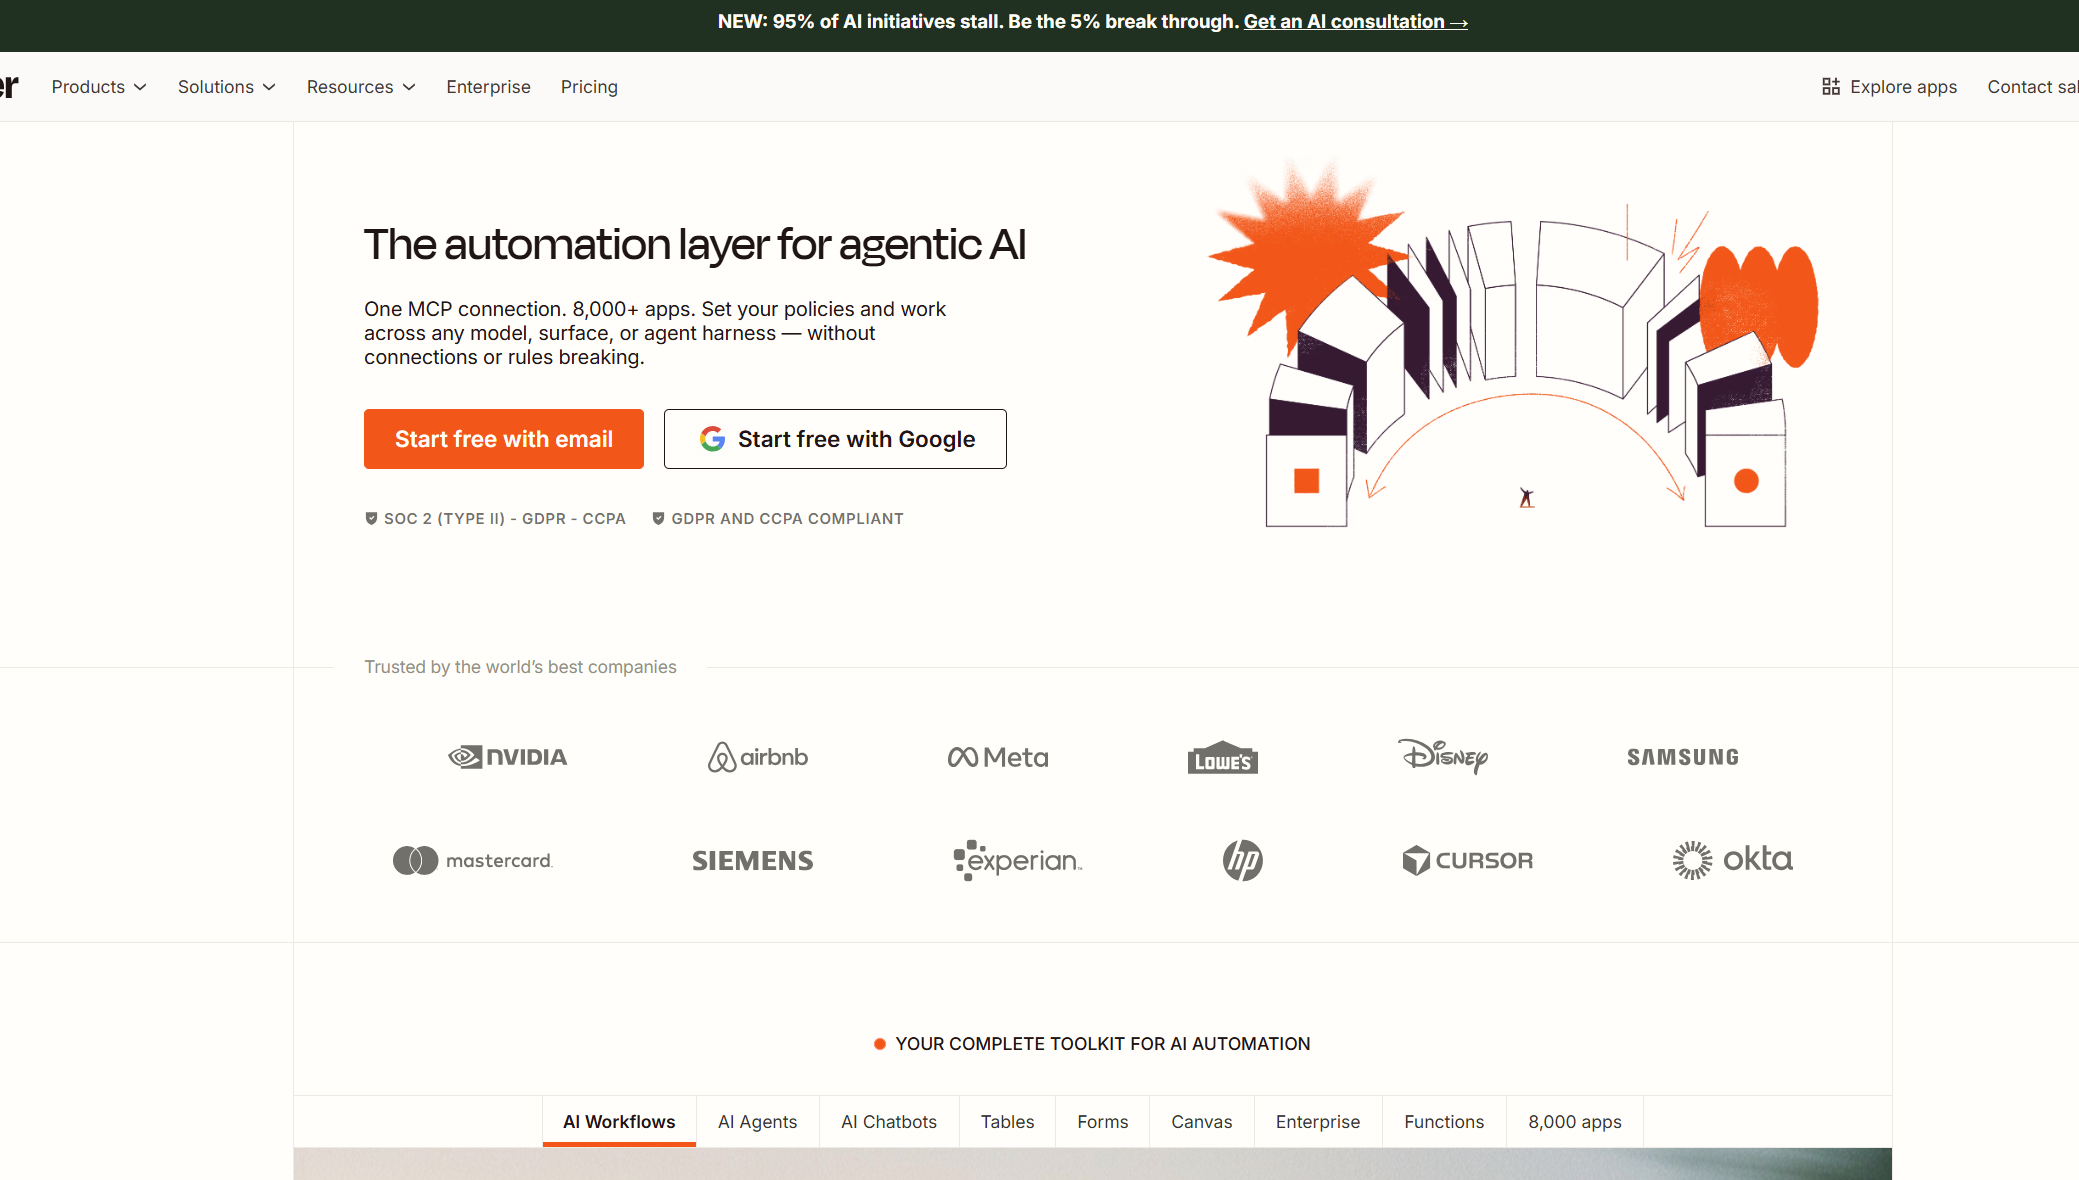Open the Resources dropdown
Image resolution: width=2079 pixels, height=1180 pixels.
(360, 87)
